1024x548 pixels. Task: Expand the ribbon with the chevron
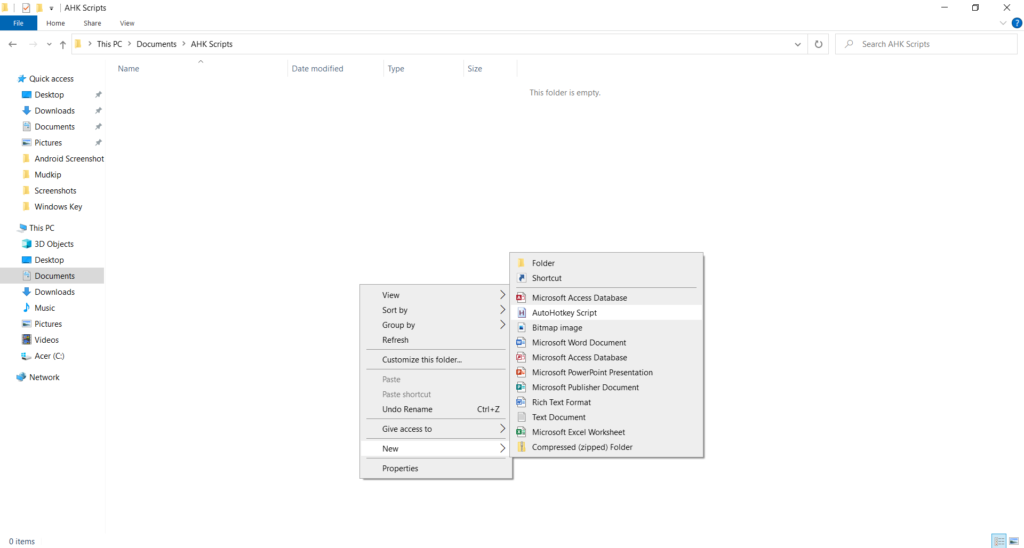(x=1004, y=23)
